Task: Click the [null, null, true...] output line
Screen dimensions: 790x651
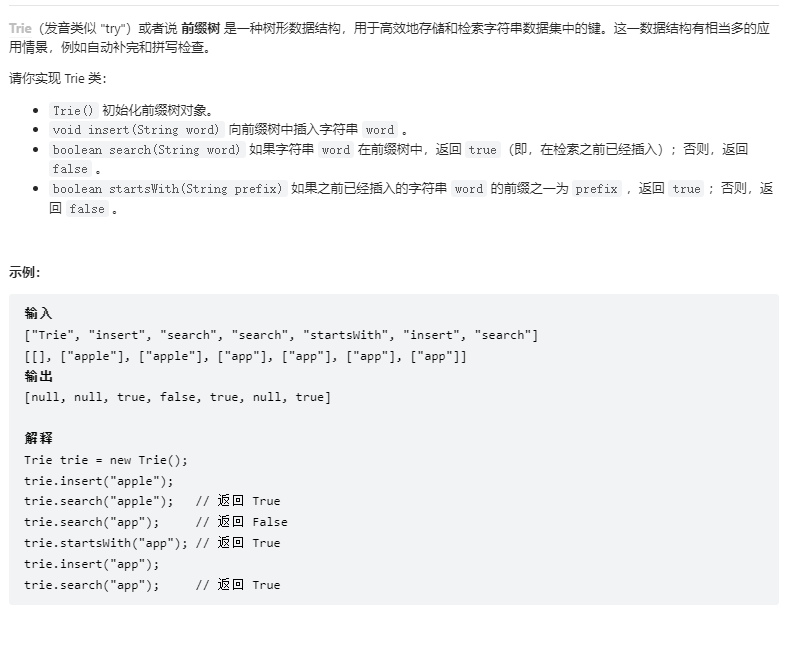Action: tap(177, 397)
